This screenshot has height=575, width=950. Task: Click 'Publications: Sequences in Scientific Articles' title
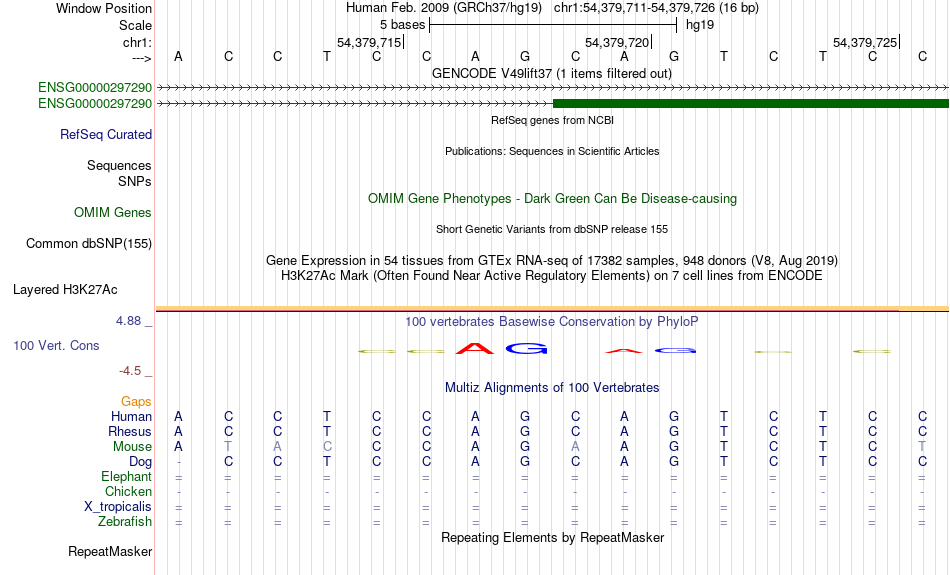click(552, 151)
